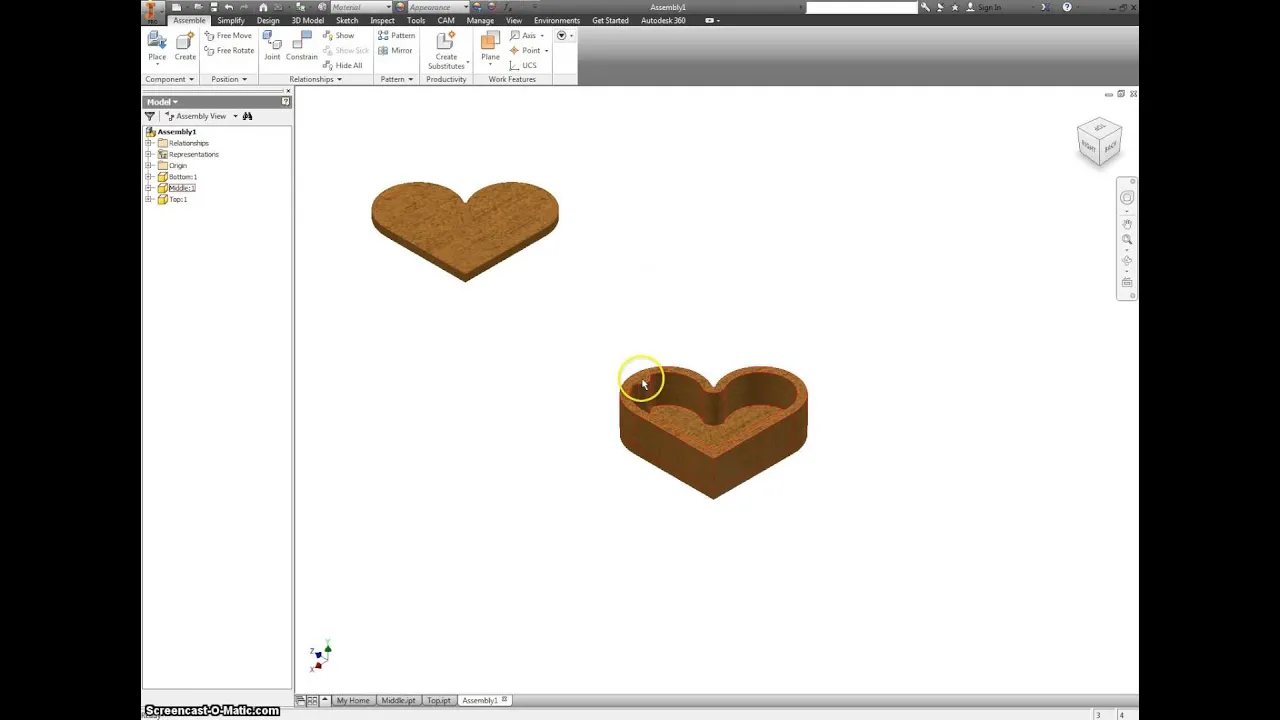Create a UCS work feature

click(x=523, y=65)
